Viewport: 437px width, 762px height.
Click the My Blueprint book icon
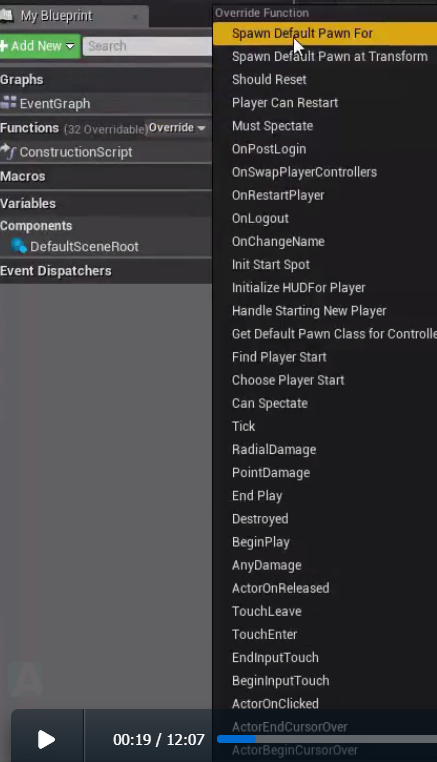click(6, 16)
